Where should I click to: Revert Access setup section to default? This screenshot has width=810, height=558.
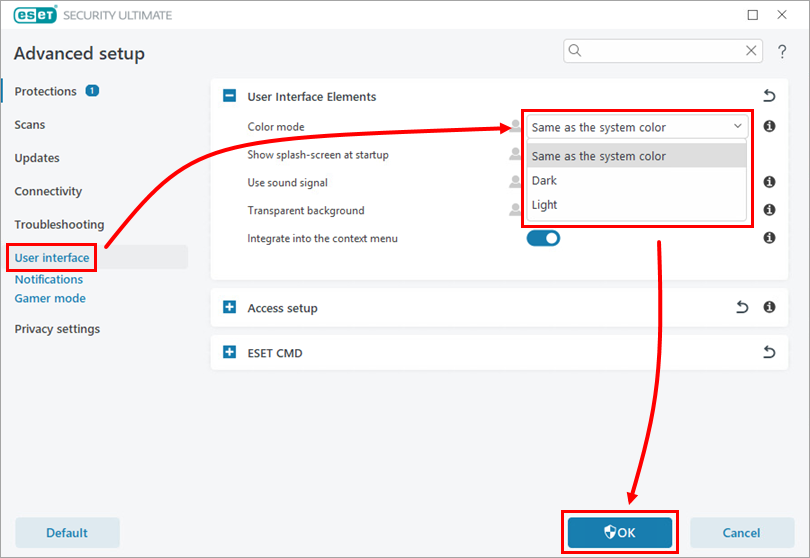click(742, 307)
